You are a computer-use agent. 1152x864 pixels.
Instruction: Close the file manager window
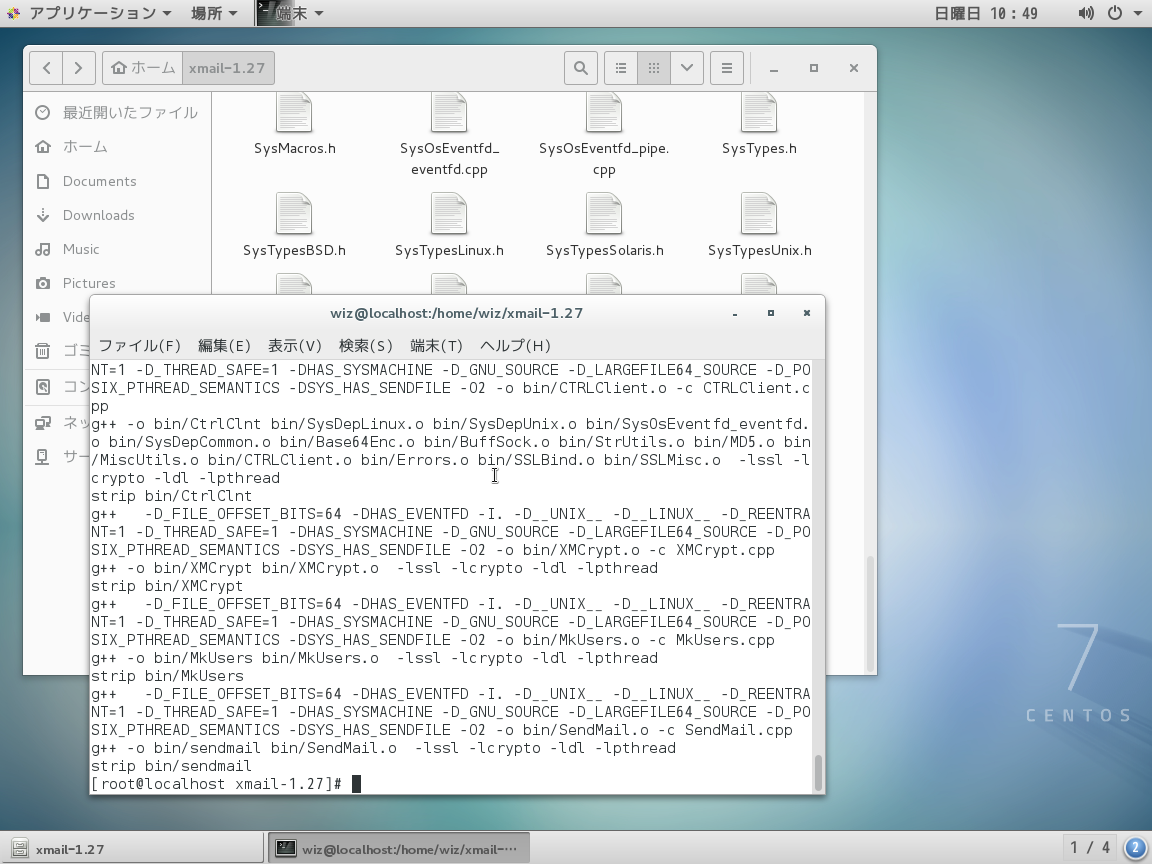click(854, 68)
